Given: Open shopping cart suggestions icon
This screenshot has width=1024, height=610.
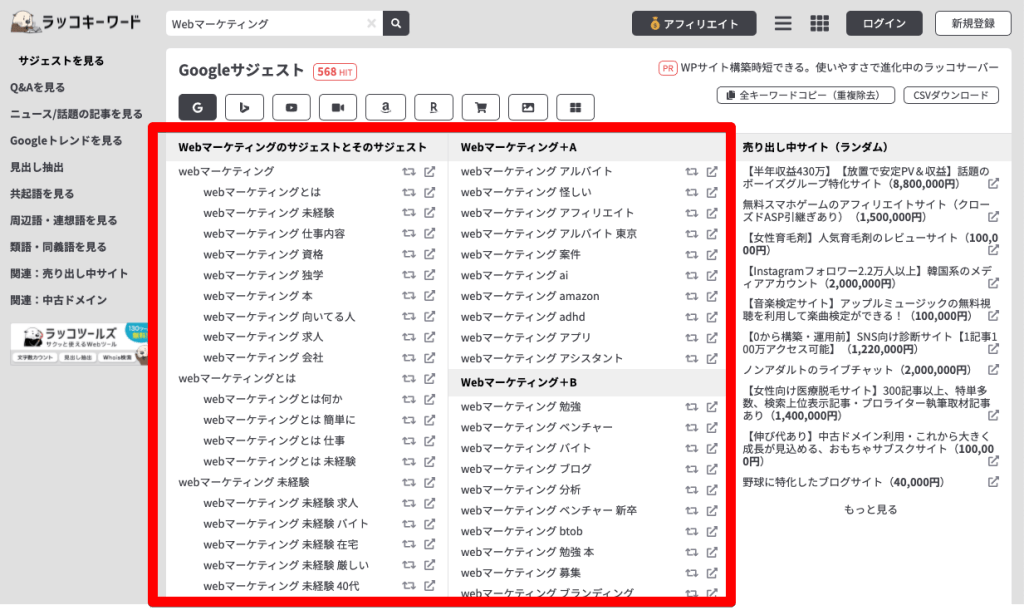Looking at the screenshot, I should [x=481, y=107].
